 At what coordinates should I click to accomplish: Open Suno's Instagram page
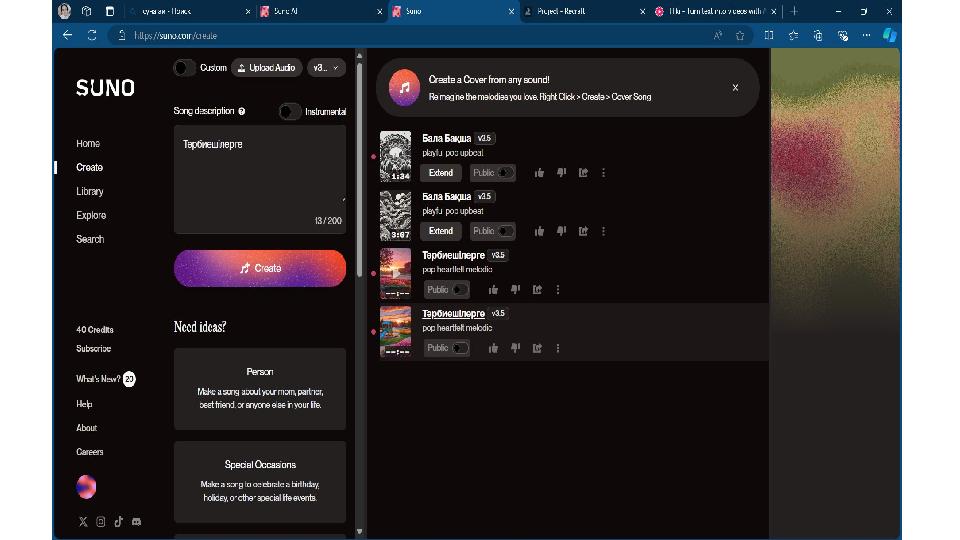point(100,522)
